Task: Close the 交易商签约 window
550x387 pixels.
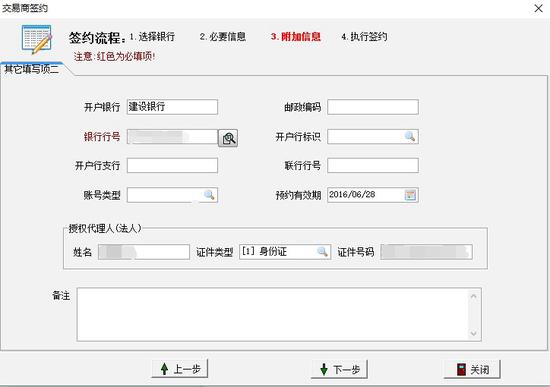Action: point(538,8)
